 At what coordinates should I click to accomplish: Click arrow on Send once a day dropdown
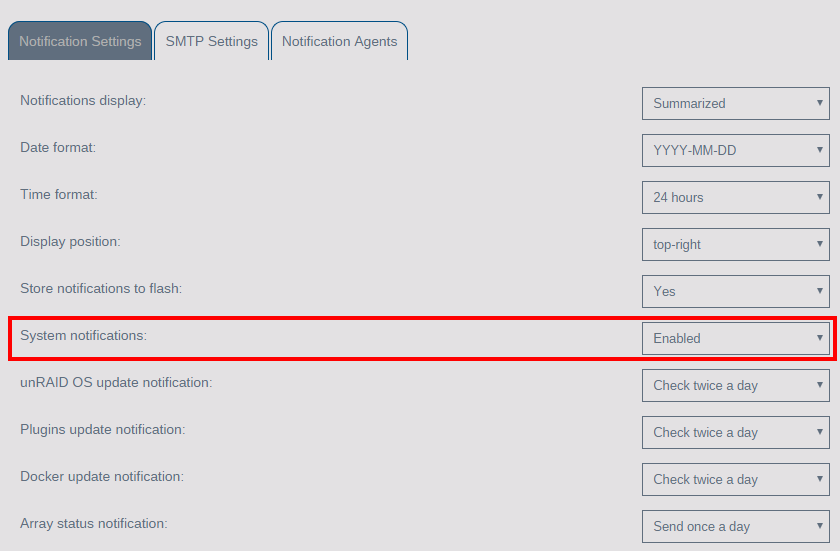pos(820,526)
